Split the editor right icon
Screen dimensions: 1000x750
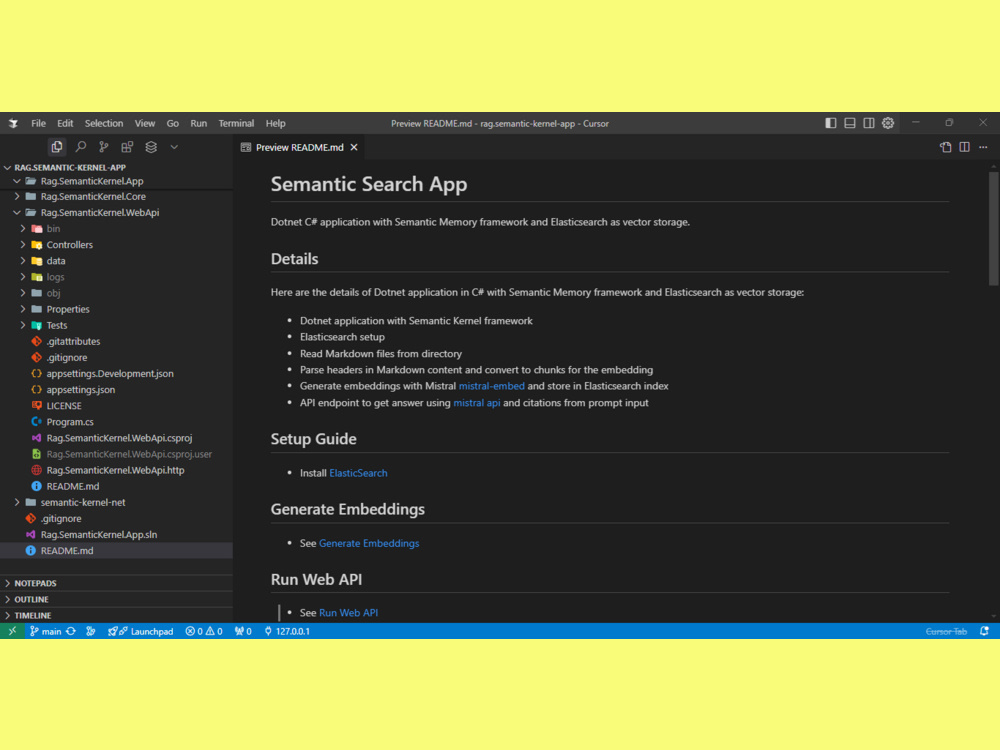[964, 147]
